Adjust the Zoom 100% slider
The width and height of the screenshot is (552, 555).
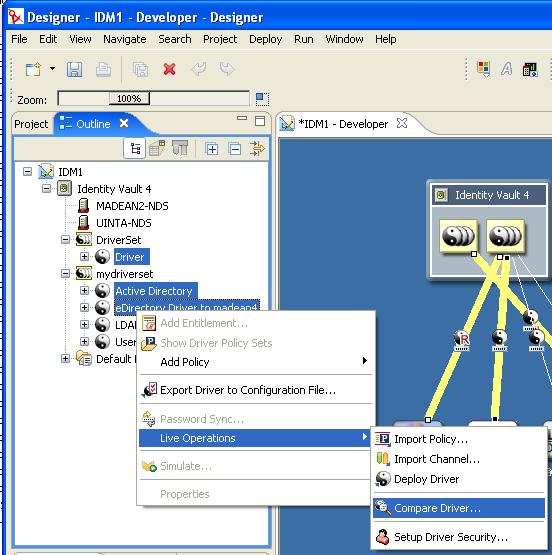point(129,98)
